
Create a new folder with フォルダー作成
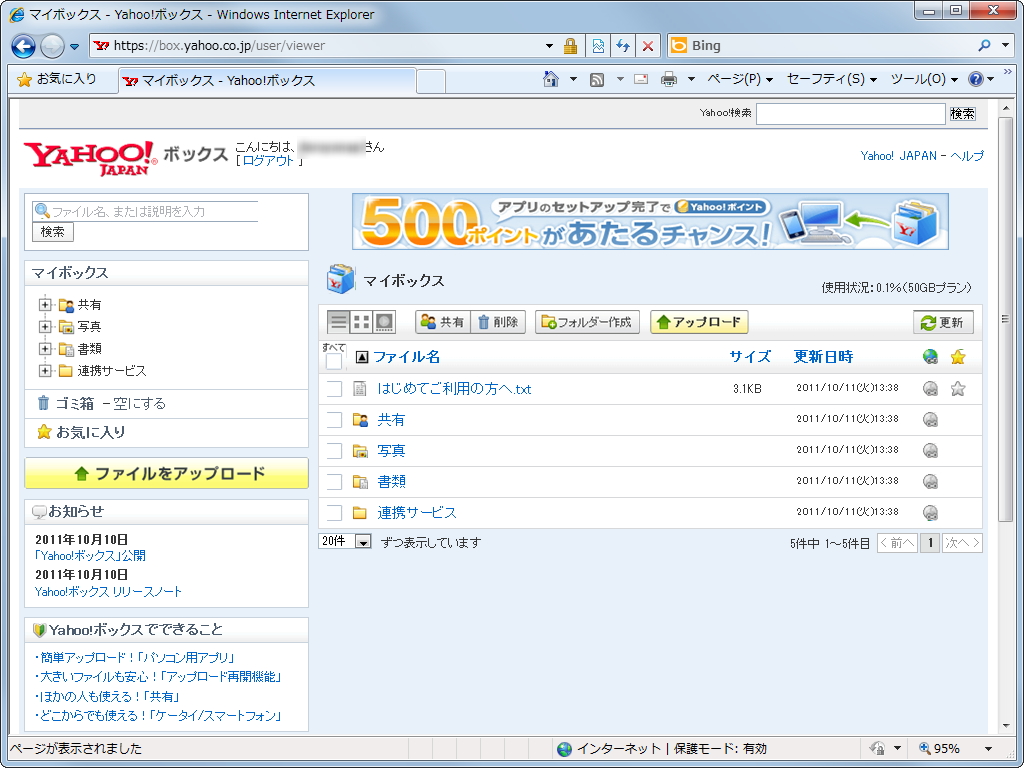[x=587, y=322]
